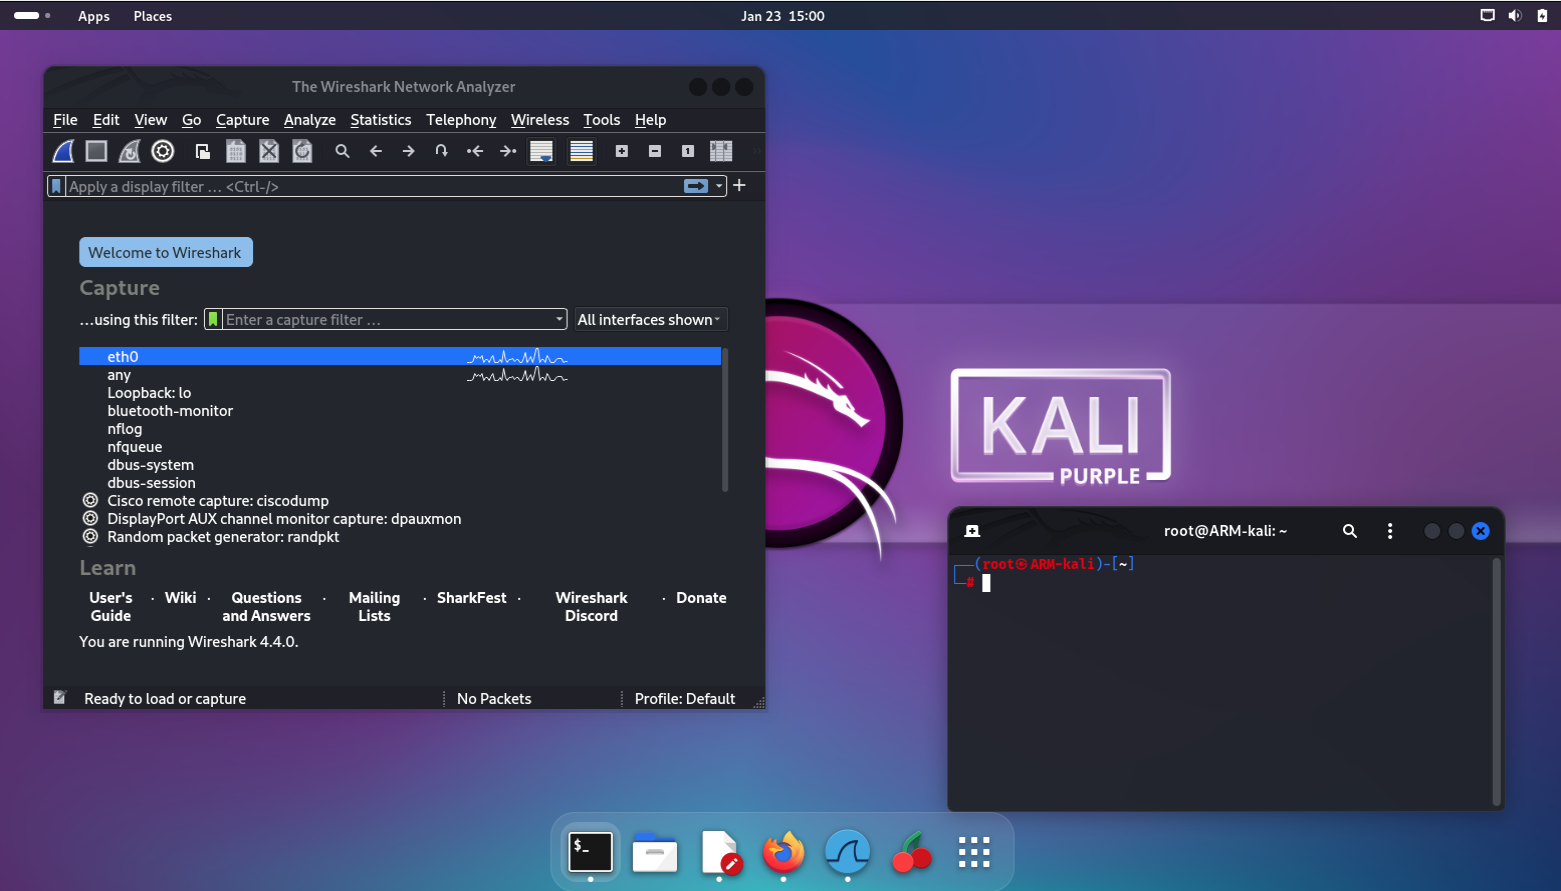Toggle auto-scroll during live capture

pyautogui.click(x=541, y=151)
